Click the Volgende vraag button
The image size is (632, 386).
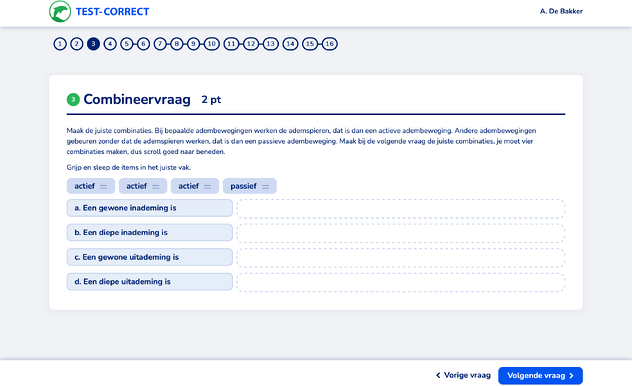pos(540,376)
